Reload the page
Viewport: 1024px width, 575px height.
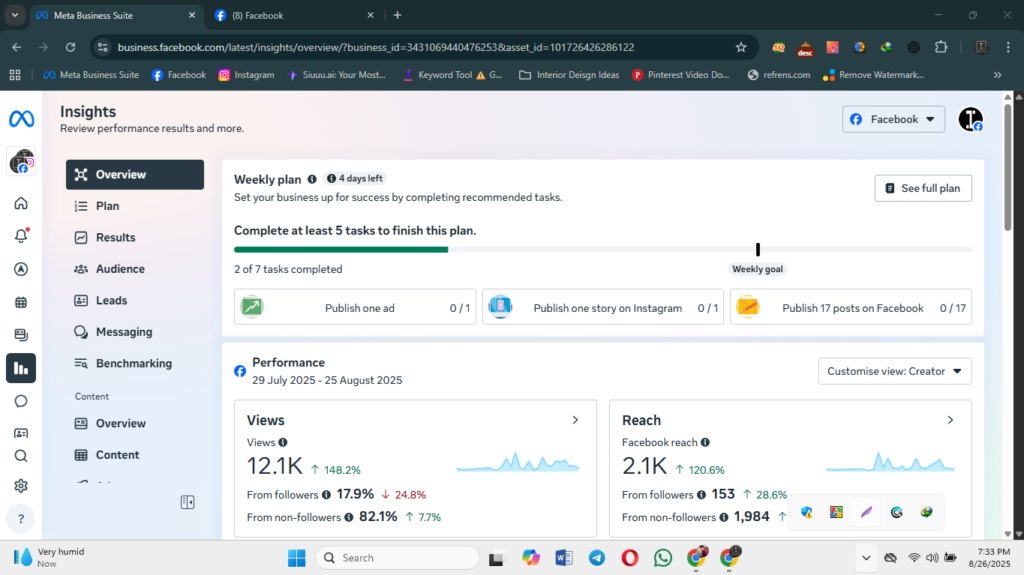[71, 47]
